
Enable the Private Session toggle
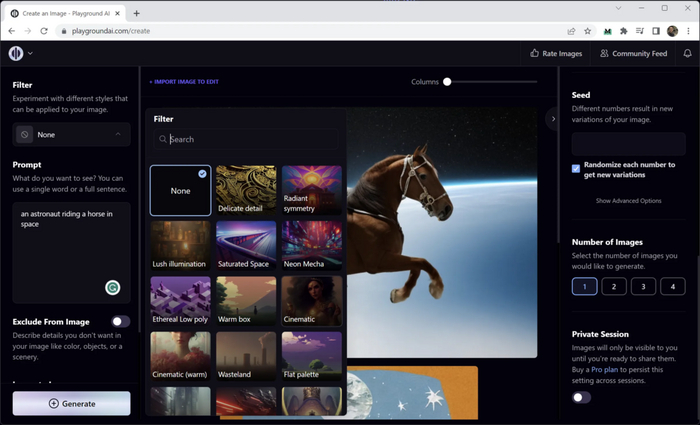(x=580, y=397)
